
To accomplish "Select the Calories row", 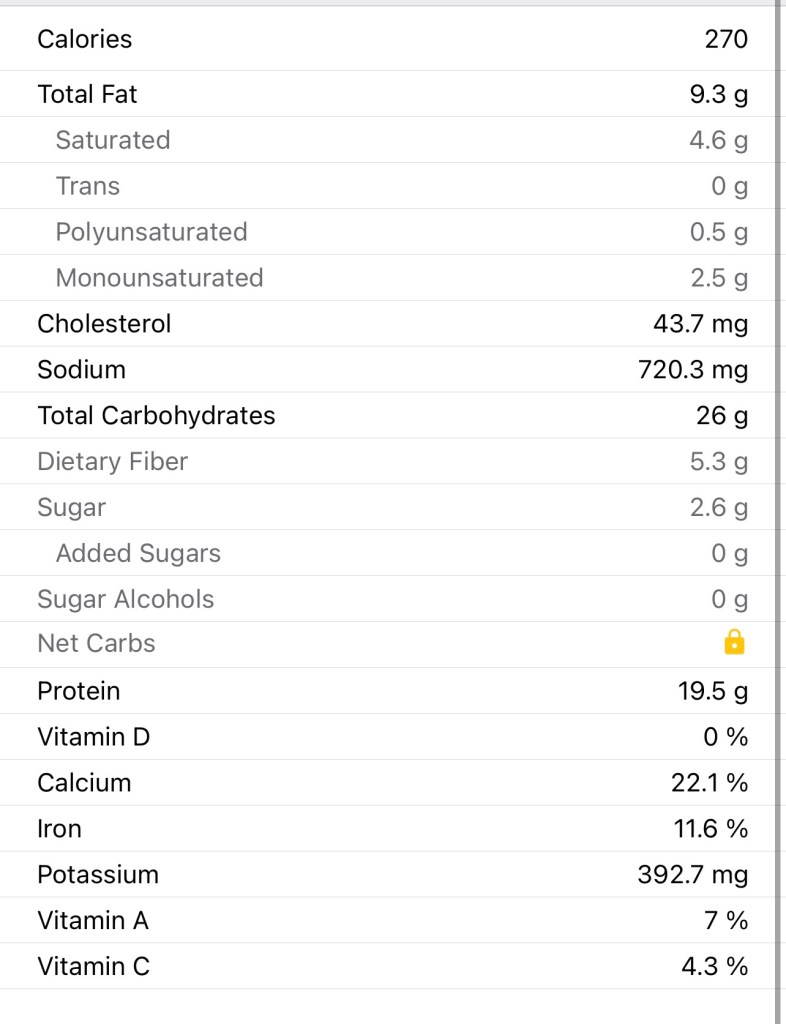I will pyautogui.click(x=390, y=40).
